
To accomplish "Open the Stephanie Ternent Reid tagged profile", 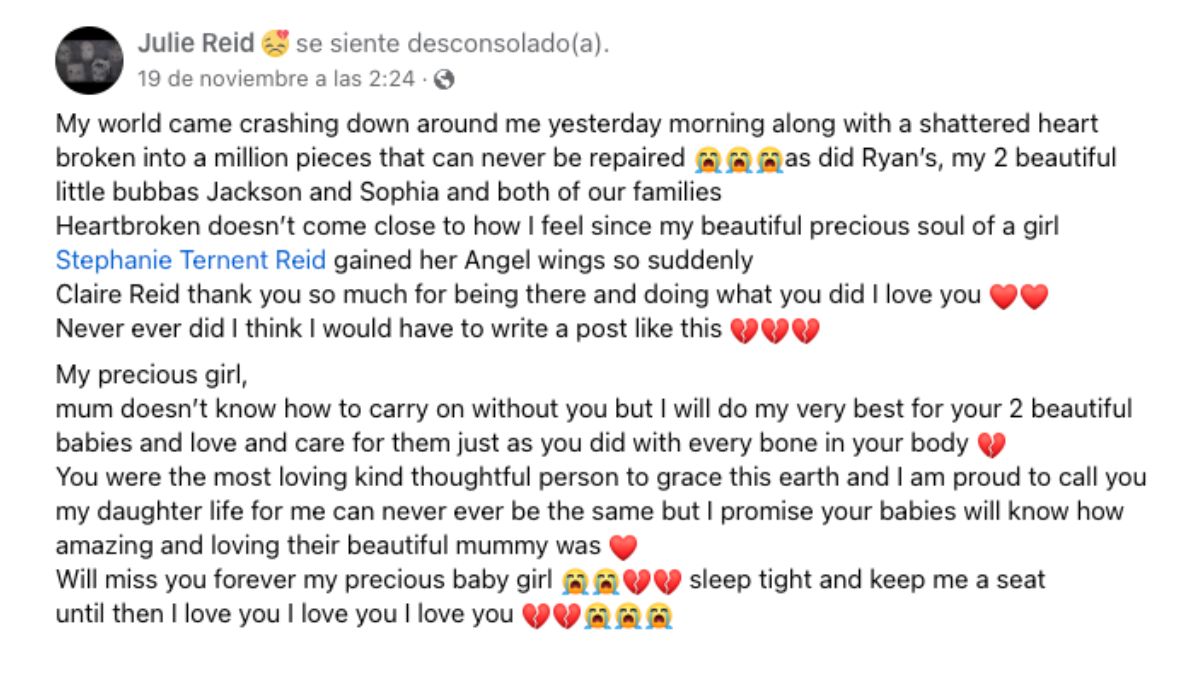I will 190,261.
